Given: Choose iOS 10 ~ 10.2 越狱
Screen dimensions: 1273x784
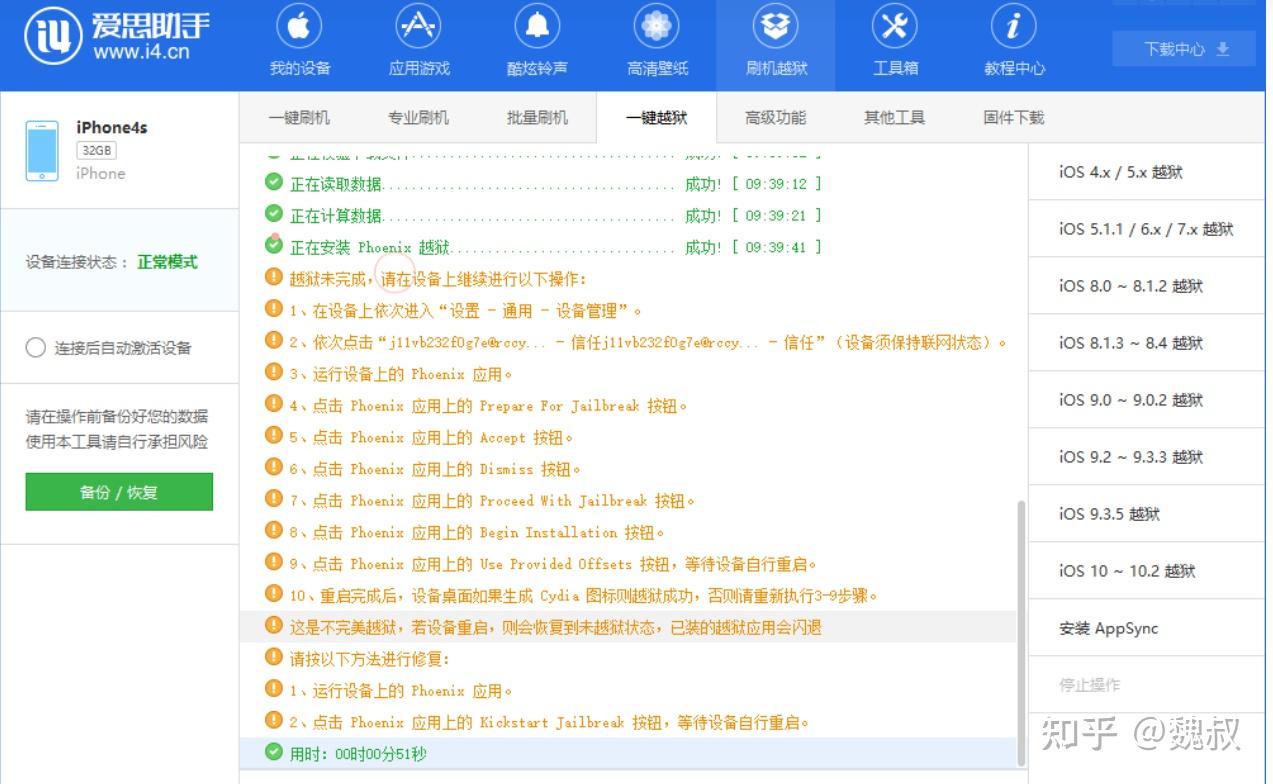Looking at the screenshot, I should coord(1146,571).
